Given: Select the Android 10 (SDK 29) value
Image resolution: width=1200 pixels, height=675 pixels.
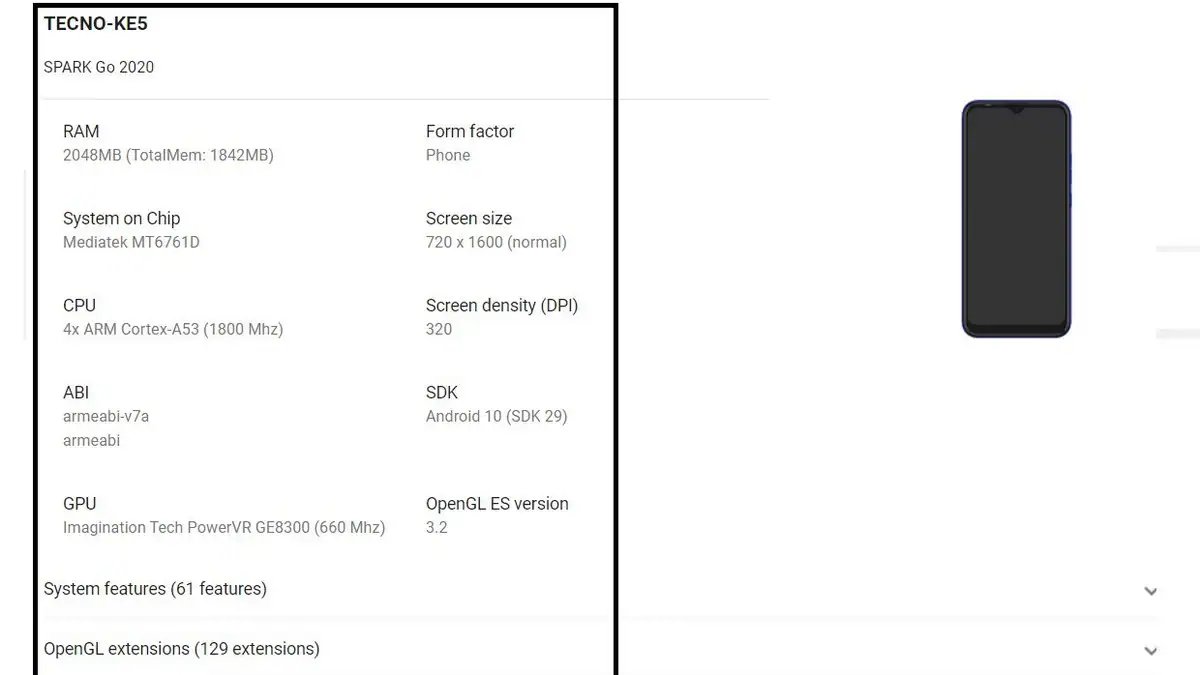Looking at the screenshot, I should click(x=496, y=416).
